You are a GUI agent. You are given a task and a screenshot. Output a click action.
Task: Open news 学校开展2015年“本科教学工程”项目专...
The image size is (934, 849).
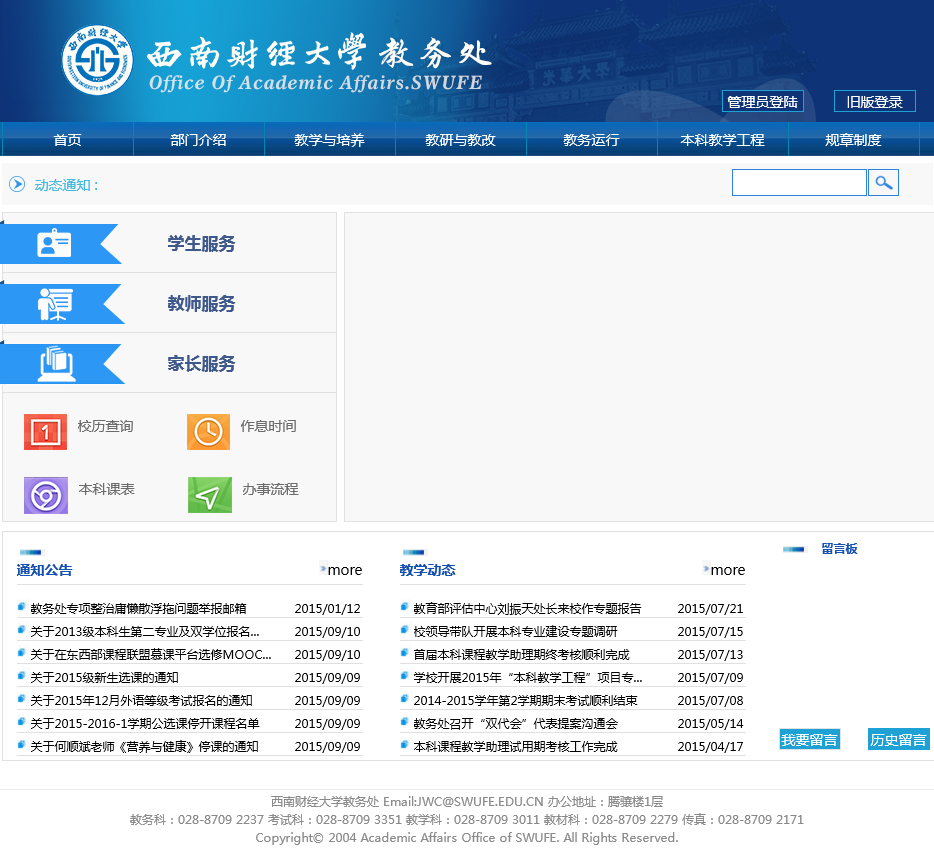(528, 677)
